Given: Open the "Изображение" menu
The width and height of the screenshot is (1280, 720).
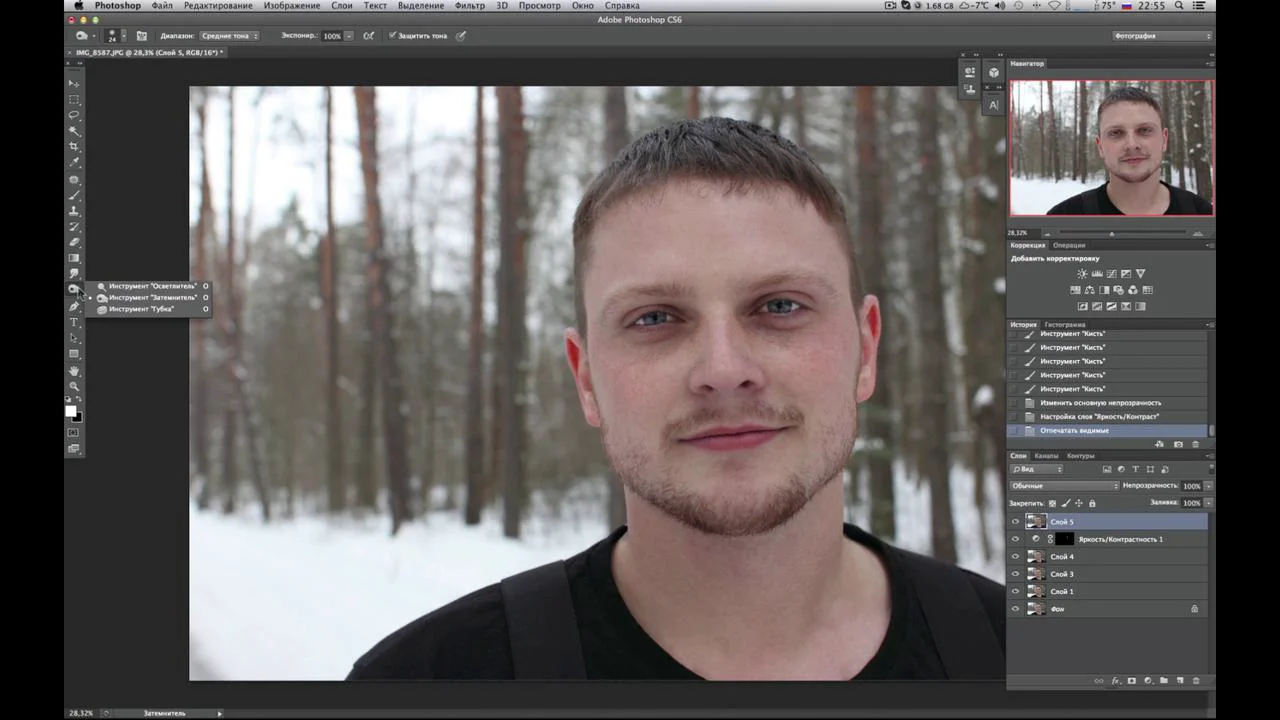Looking at the screenshot, I should (x=292, y=6).
